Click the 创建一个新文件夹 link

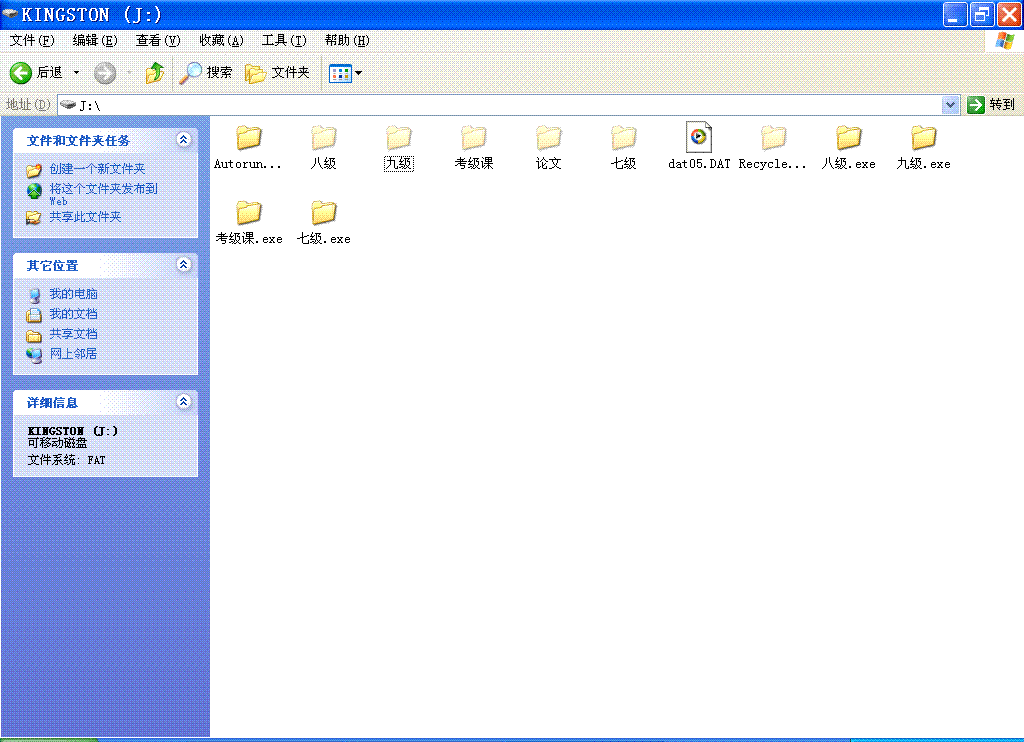(x=97, y=169)
